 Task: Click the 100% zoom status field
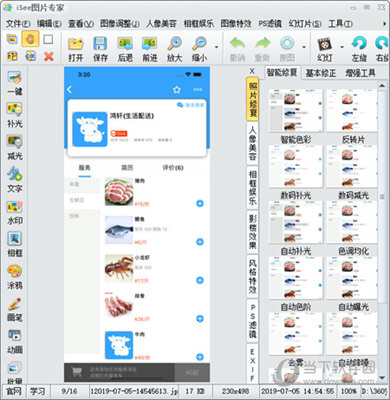click(348, 391)
